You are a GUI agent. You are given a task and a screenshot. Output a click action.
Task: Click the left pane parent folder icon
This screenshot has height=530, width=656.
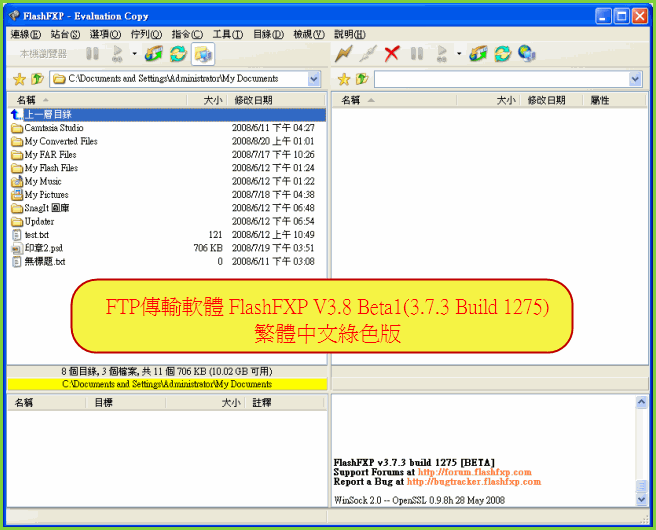tap(37, 79)
